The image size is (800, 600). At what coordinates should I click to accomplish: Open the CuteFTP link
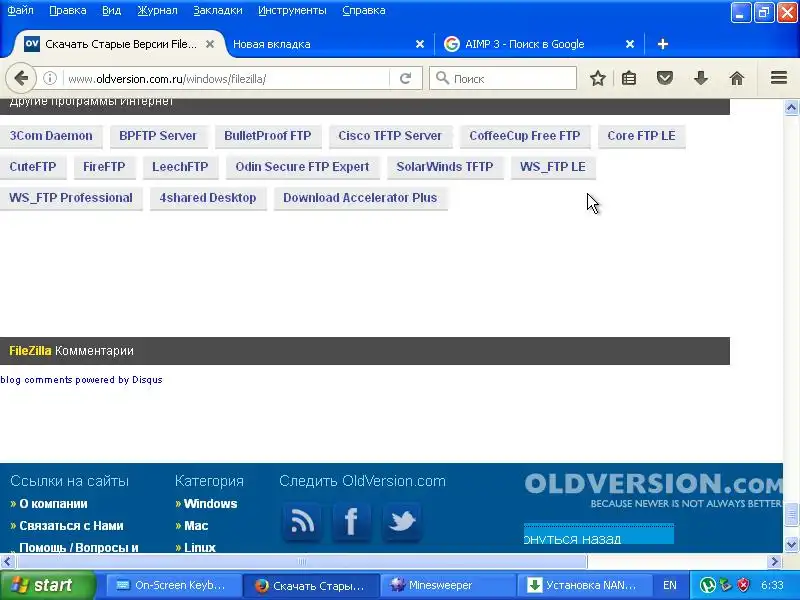coord(33,167)
